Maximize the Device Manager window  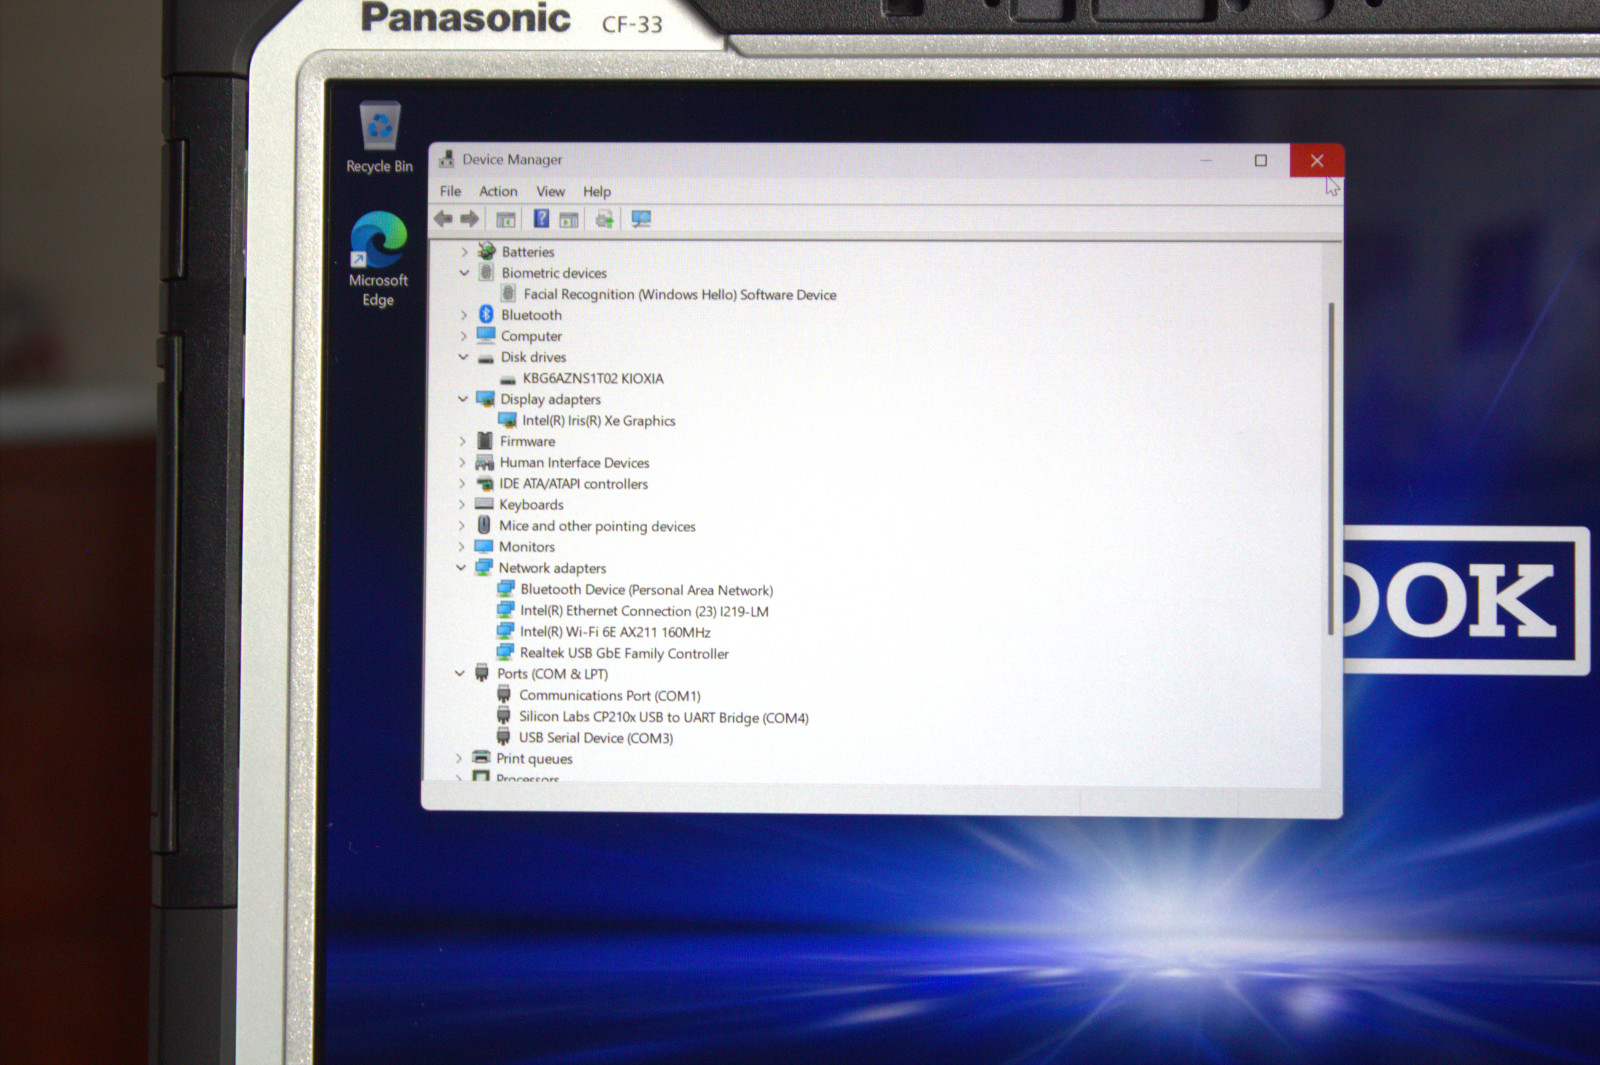[1261, 160]
